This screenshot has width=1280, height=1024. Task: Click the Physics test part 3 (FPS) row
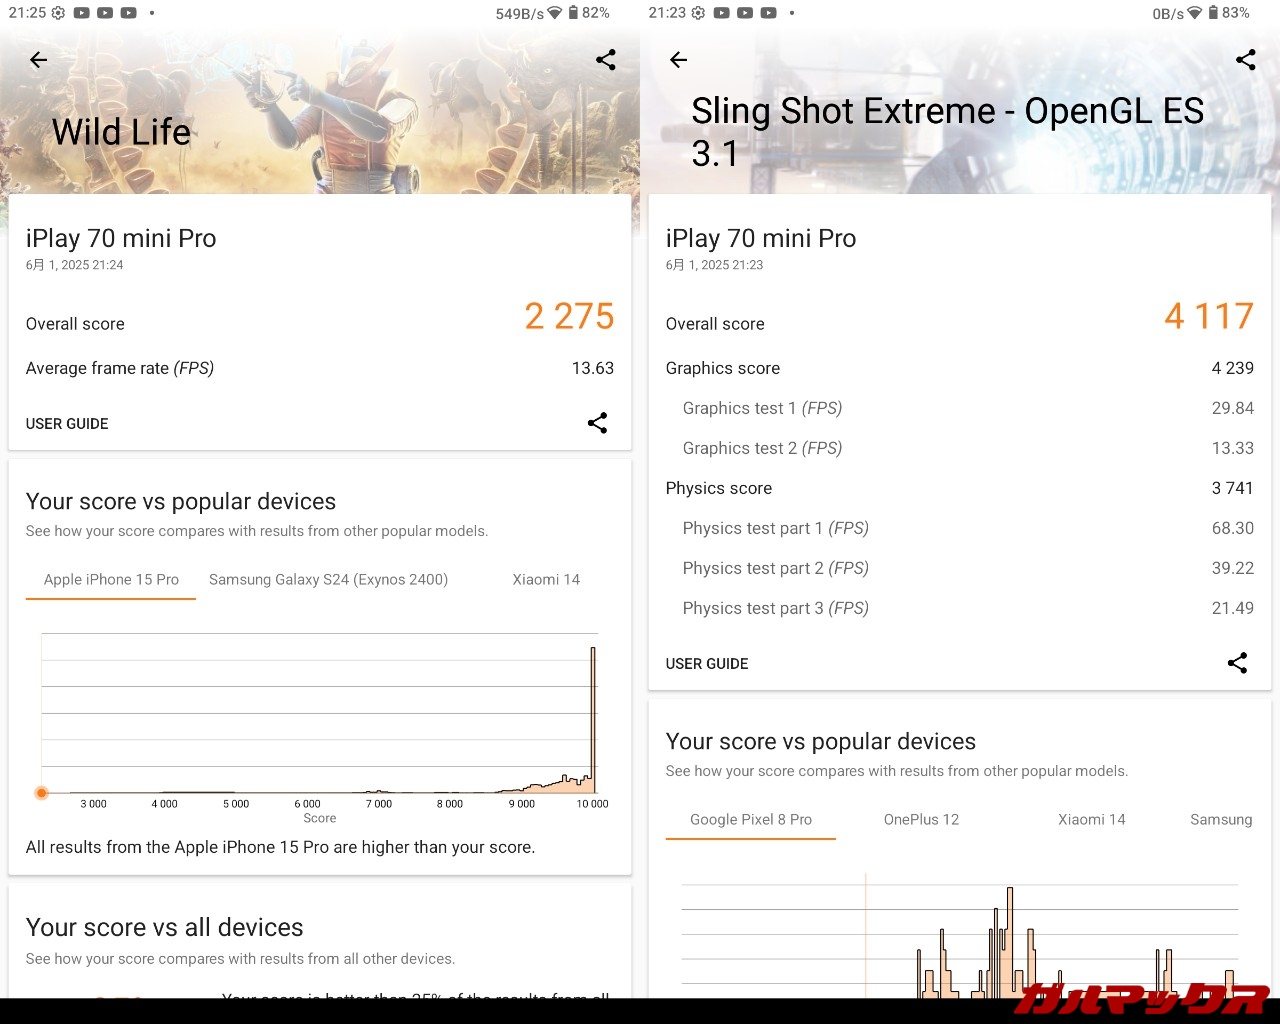point(960,608)
